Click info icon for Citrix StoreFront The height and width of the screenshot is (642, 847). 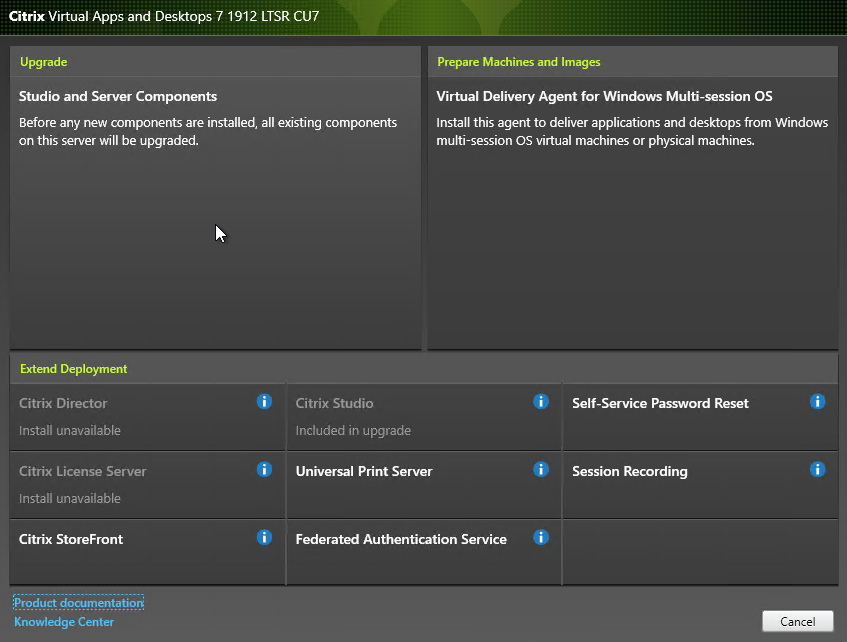click(x=264, y=538)
